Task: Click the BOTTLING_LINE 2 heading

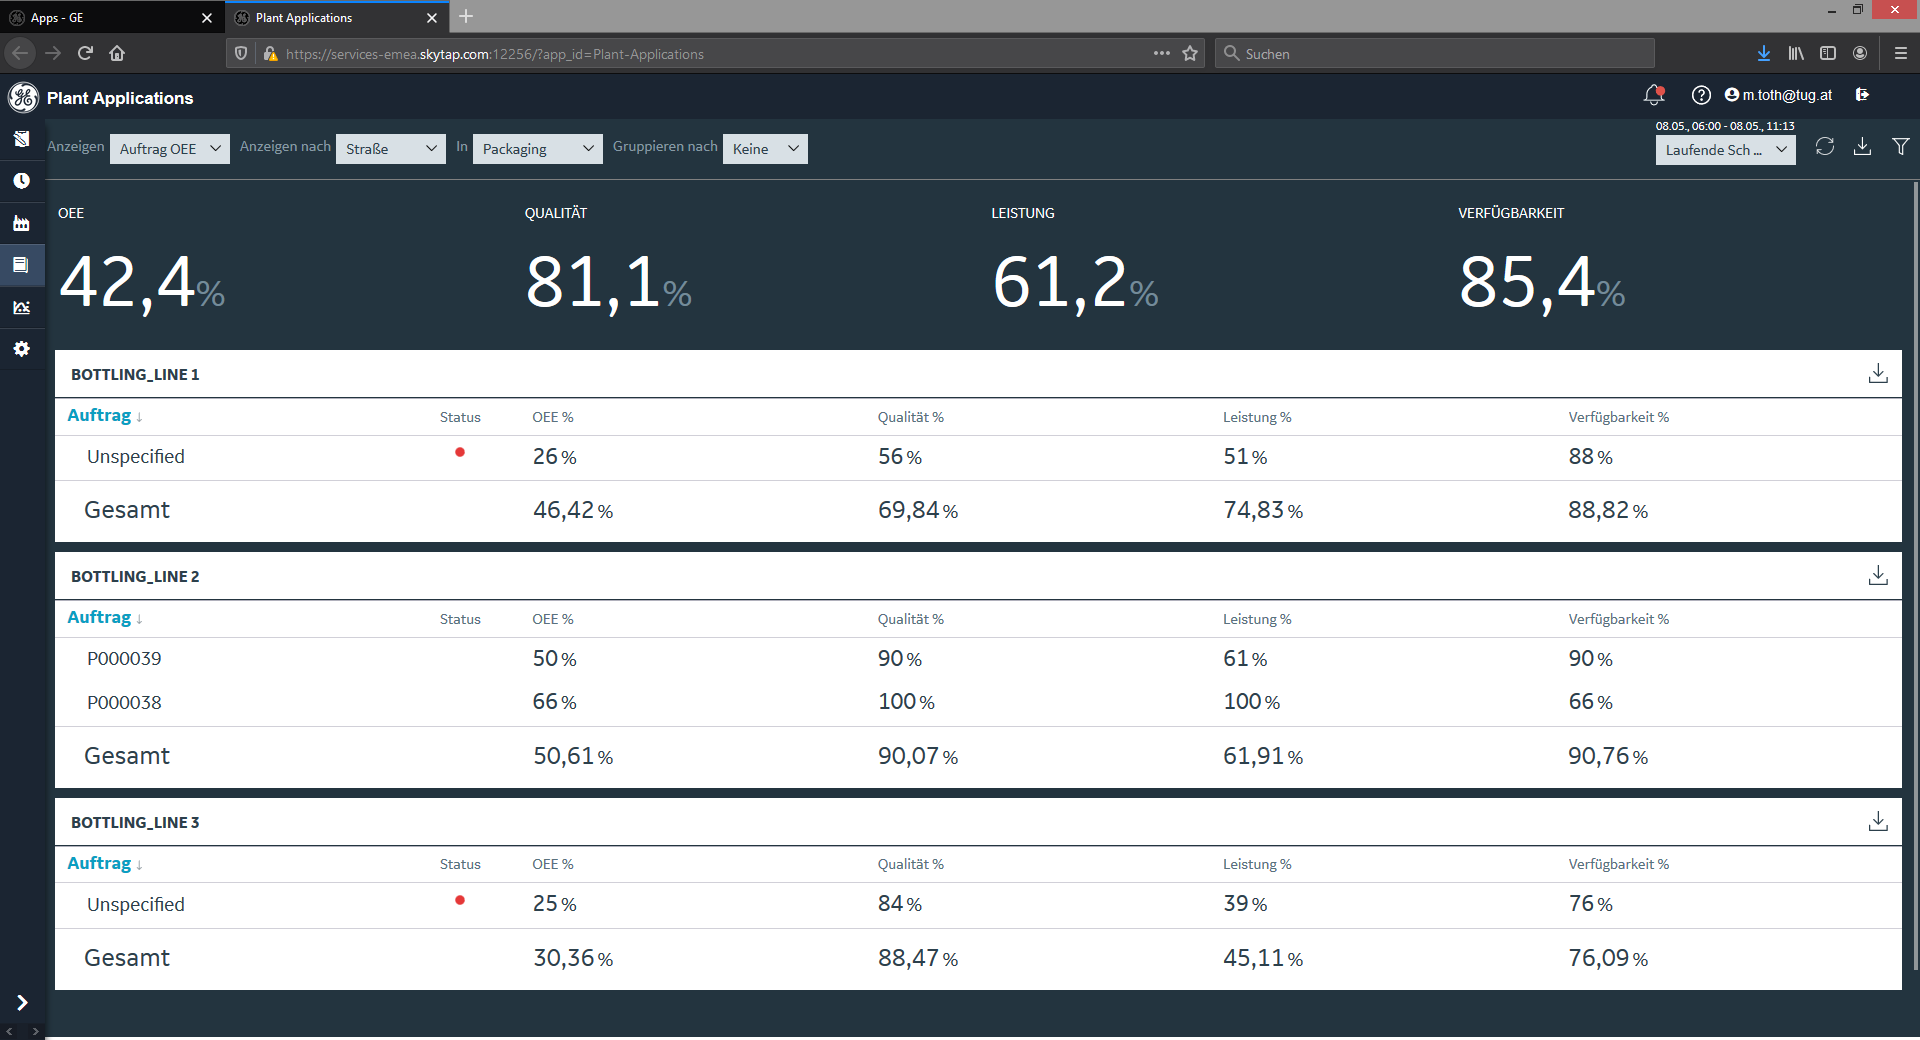Action: (x=135, y=576)
